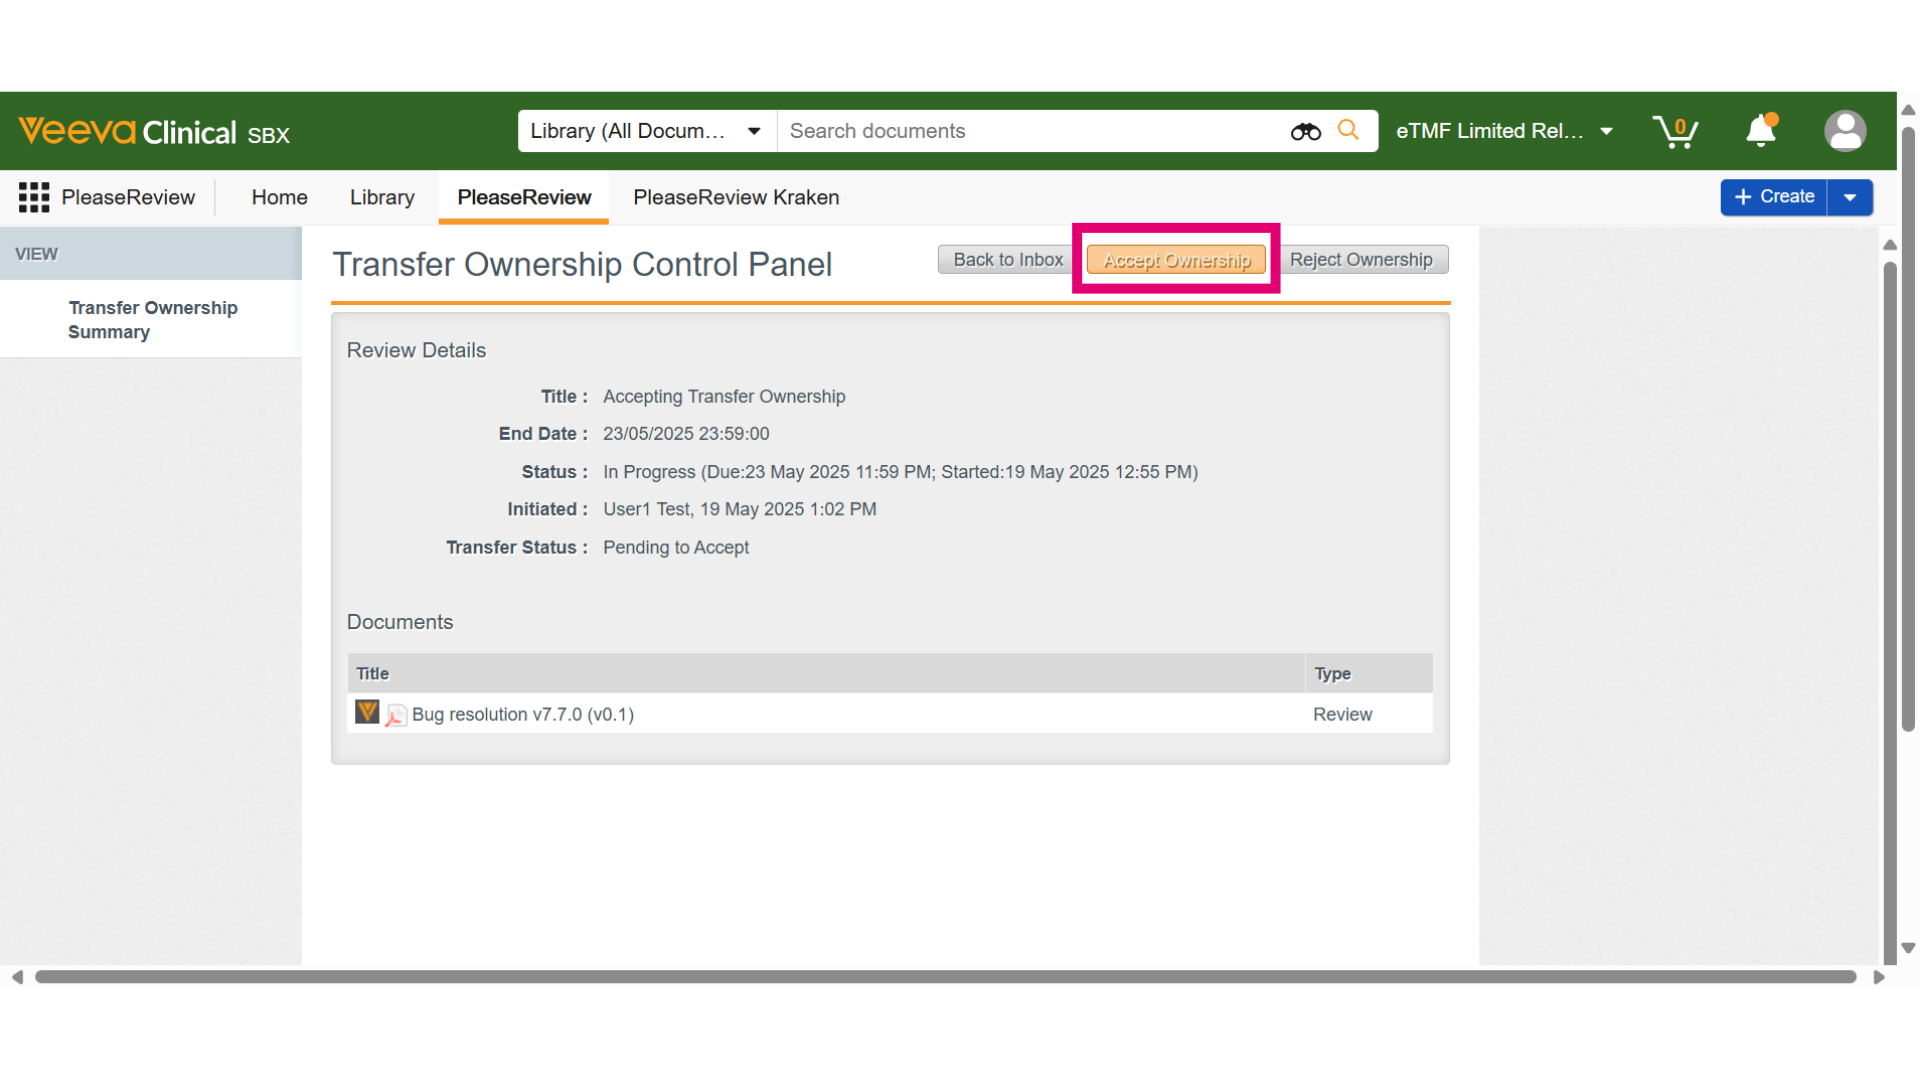Click the Veeva Clinical logo
The height and width of the screenshot is (1080, 1920).
coord(154,131)
